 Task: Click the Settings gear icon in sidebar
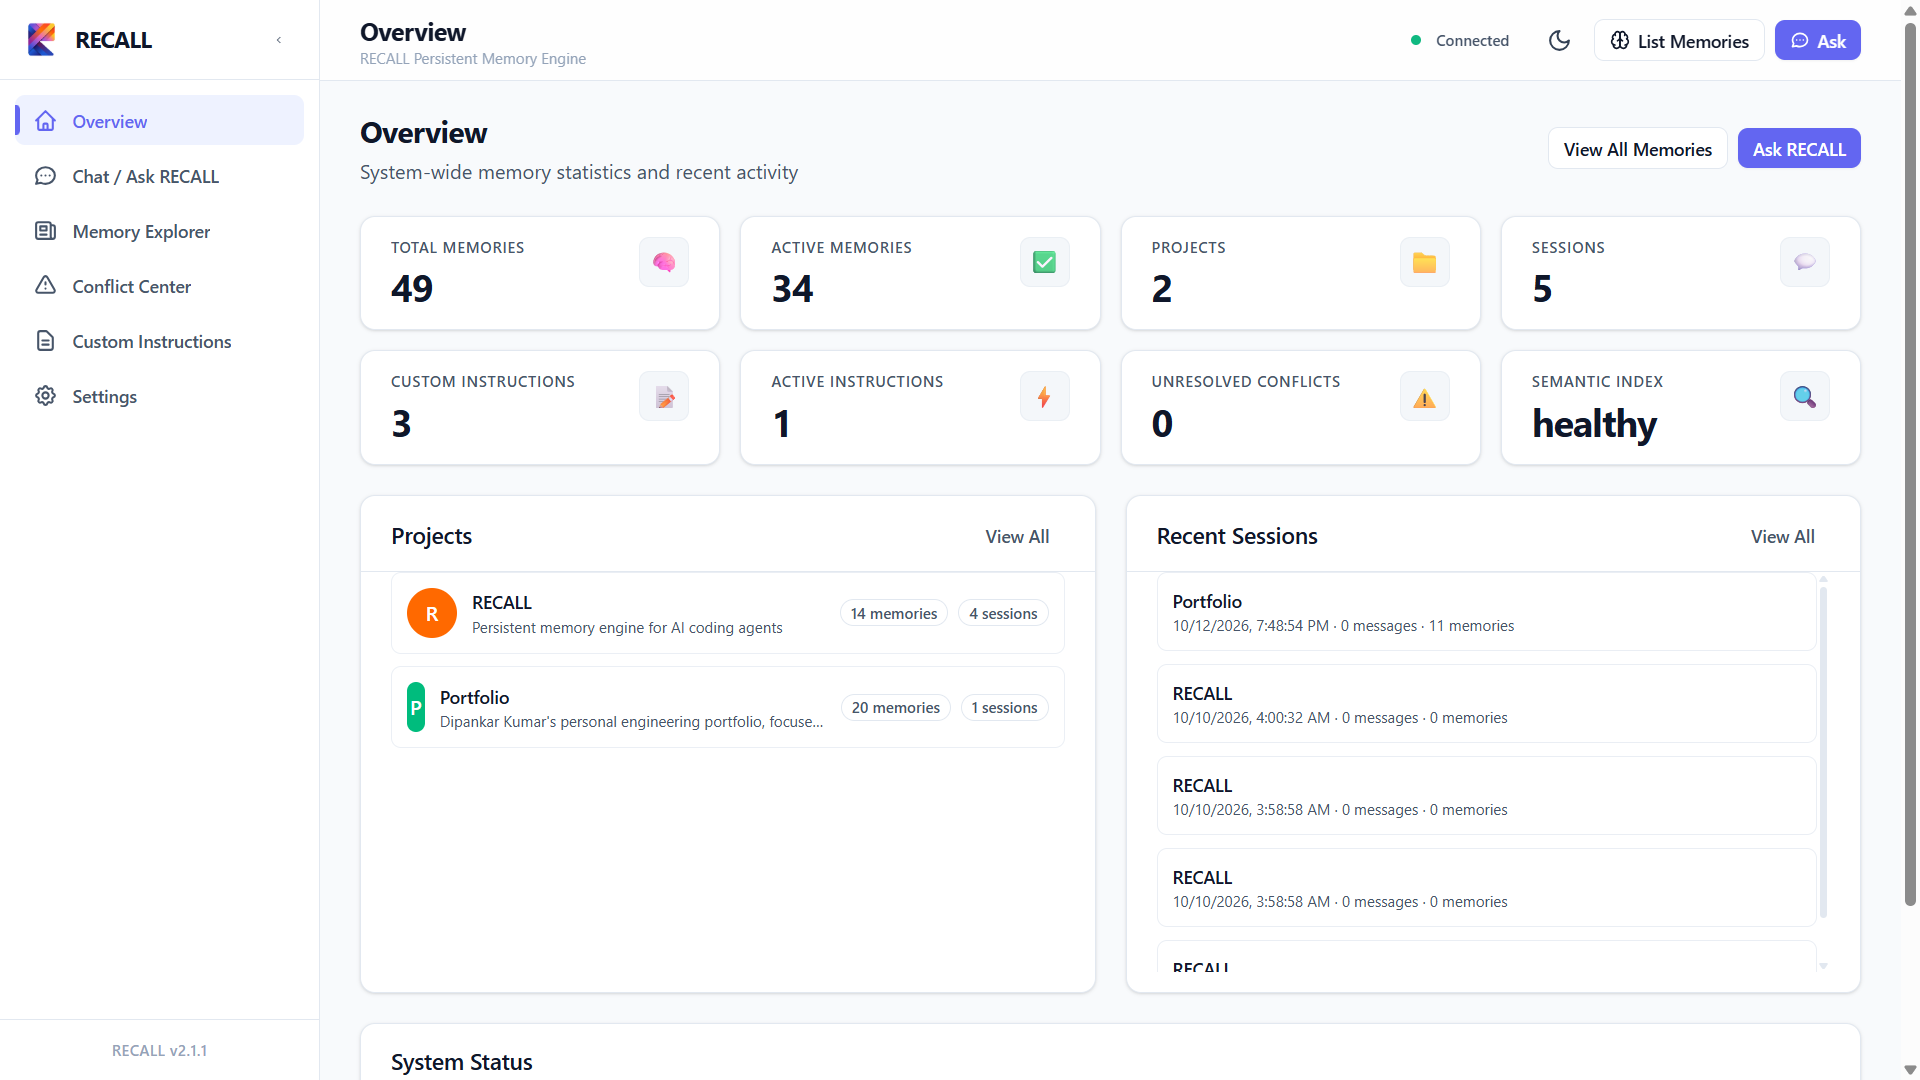(45, 396)
